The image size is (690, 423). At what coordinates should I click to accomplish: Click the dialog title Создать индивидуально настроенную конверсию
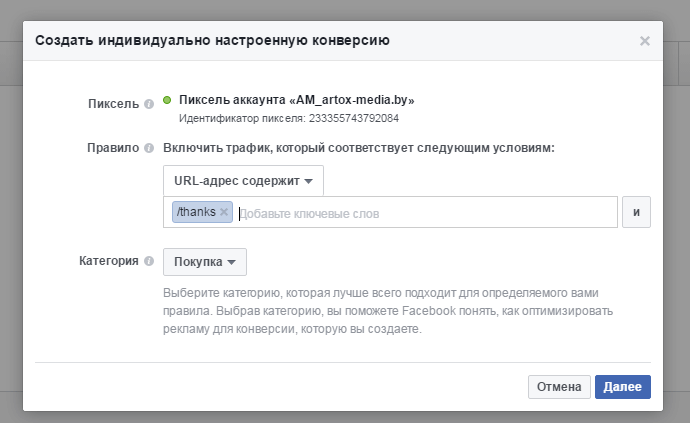point(212,41)
